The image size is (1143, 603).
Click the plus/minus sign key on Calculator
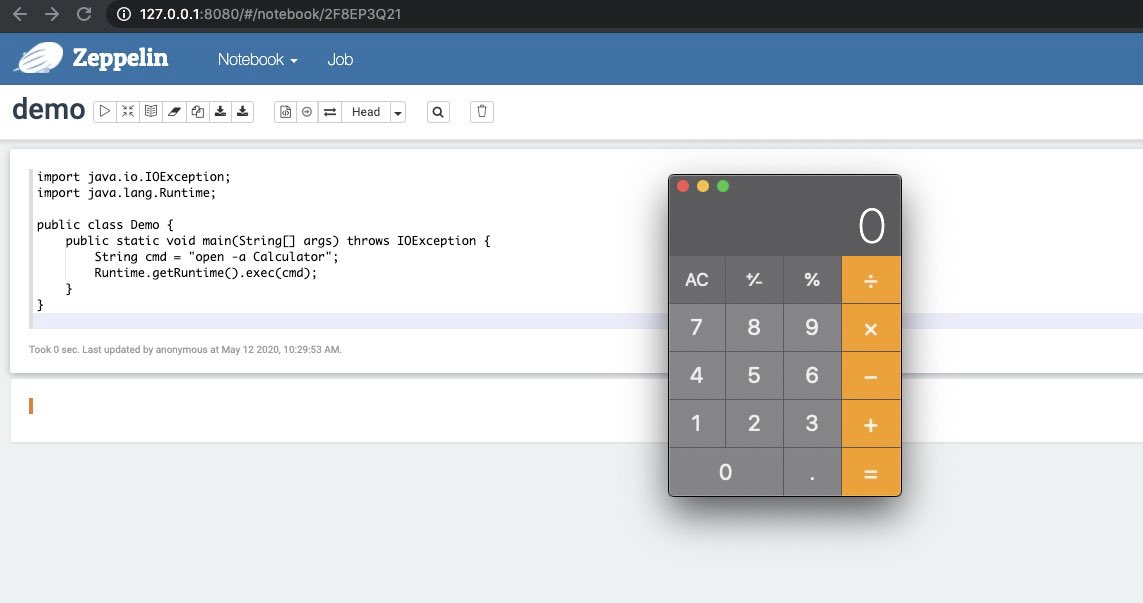pyautogui.click(x=754, y=279)
